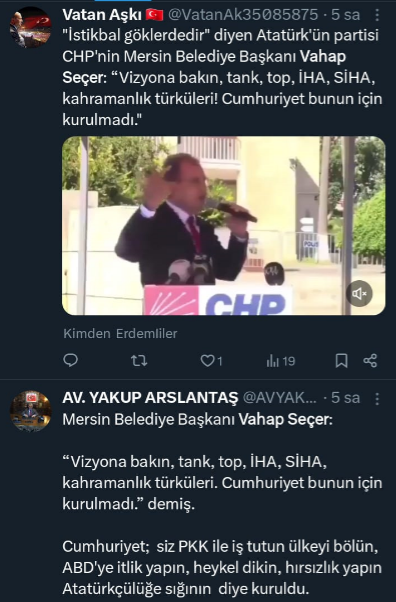Retweet Vatan Aşkı's post

pyautogui.click(x=139, y=361)
